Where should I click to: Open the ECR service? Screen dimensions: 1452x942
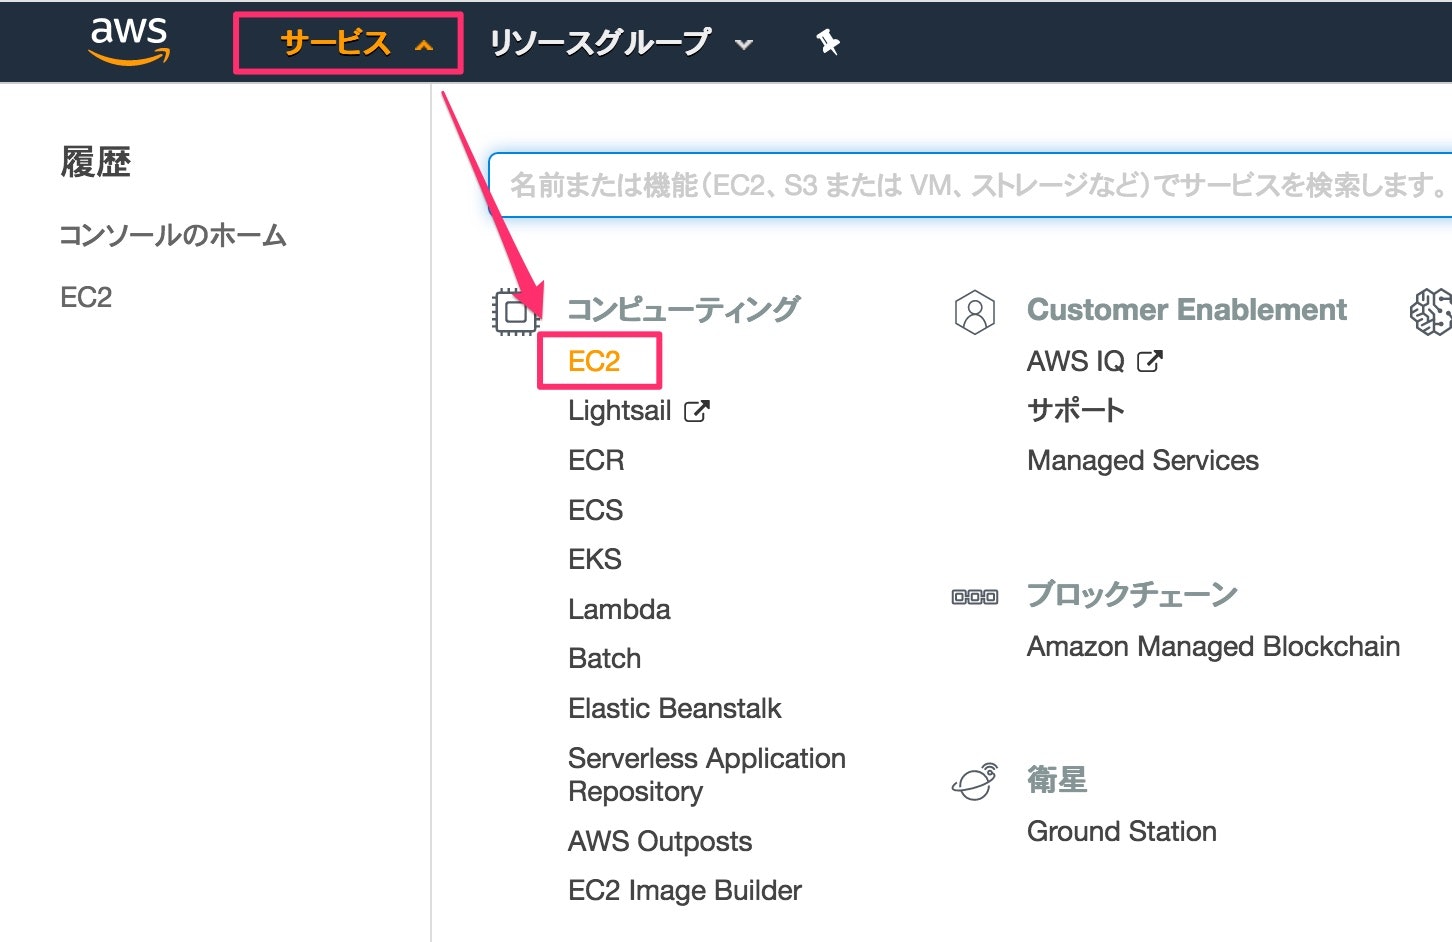(x=596, y=460)
